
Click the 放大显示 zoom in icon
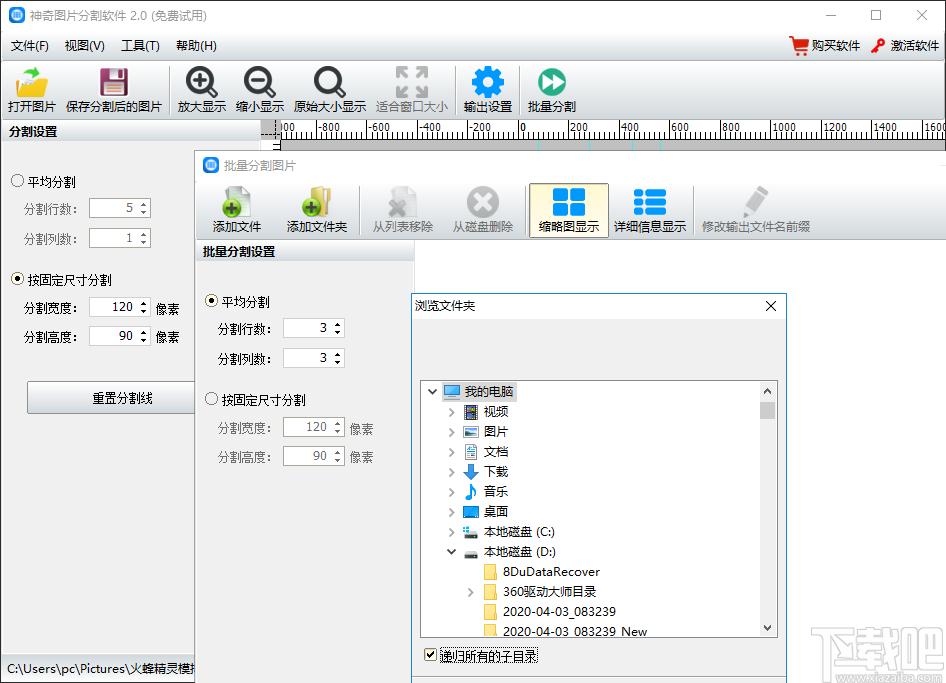point(202,82)
